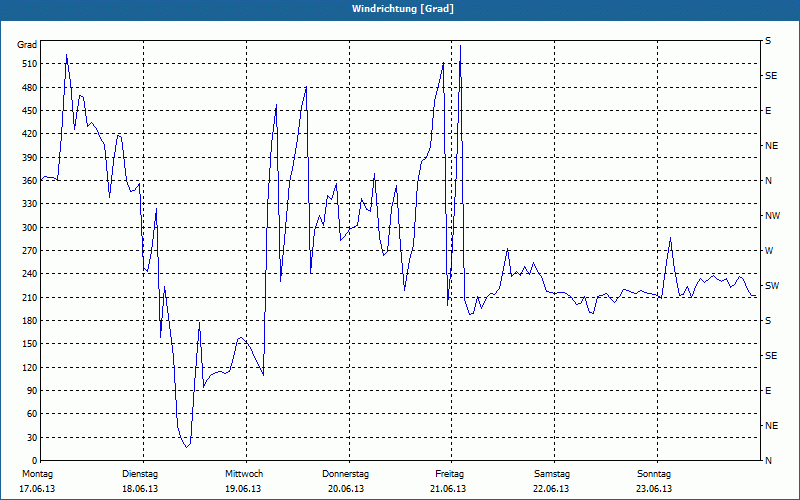Select the 'Donnerstag' day label
Screen dimensions: 800x500
345,474
